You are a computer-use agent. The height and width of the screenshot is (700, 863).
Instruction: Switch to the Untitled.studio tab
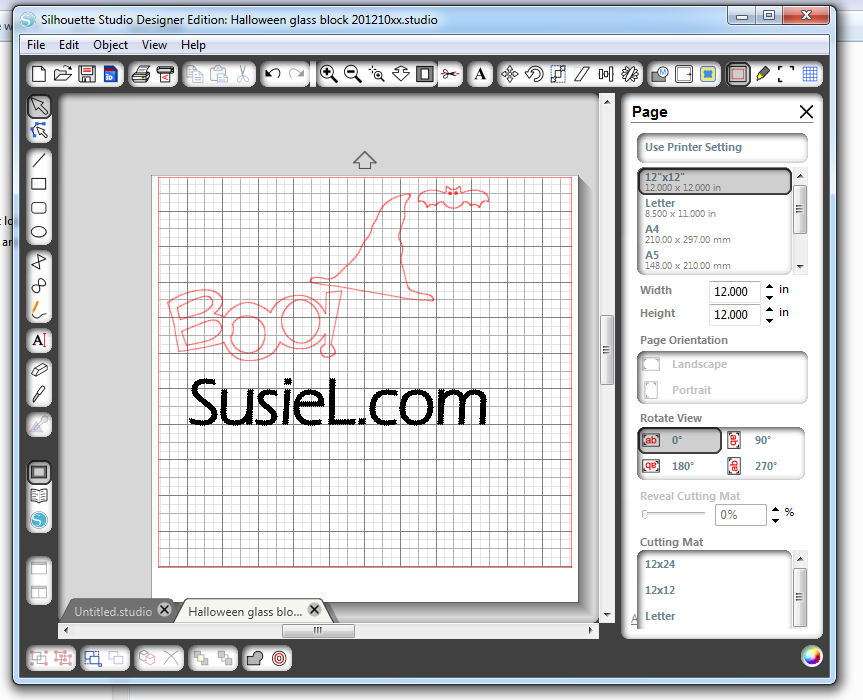(x=113, y=611)
